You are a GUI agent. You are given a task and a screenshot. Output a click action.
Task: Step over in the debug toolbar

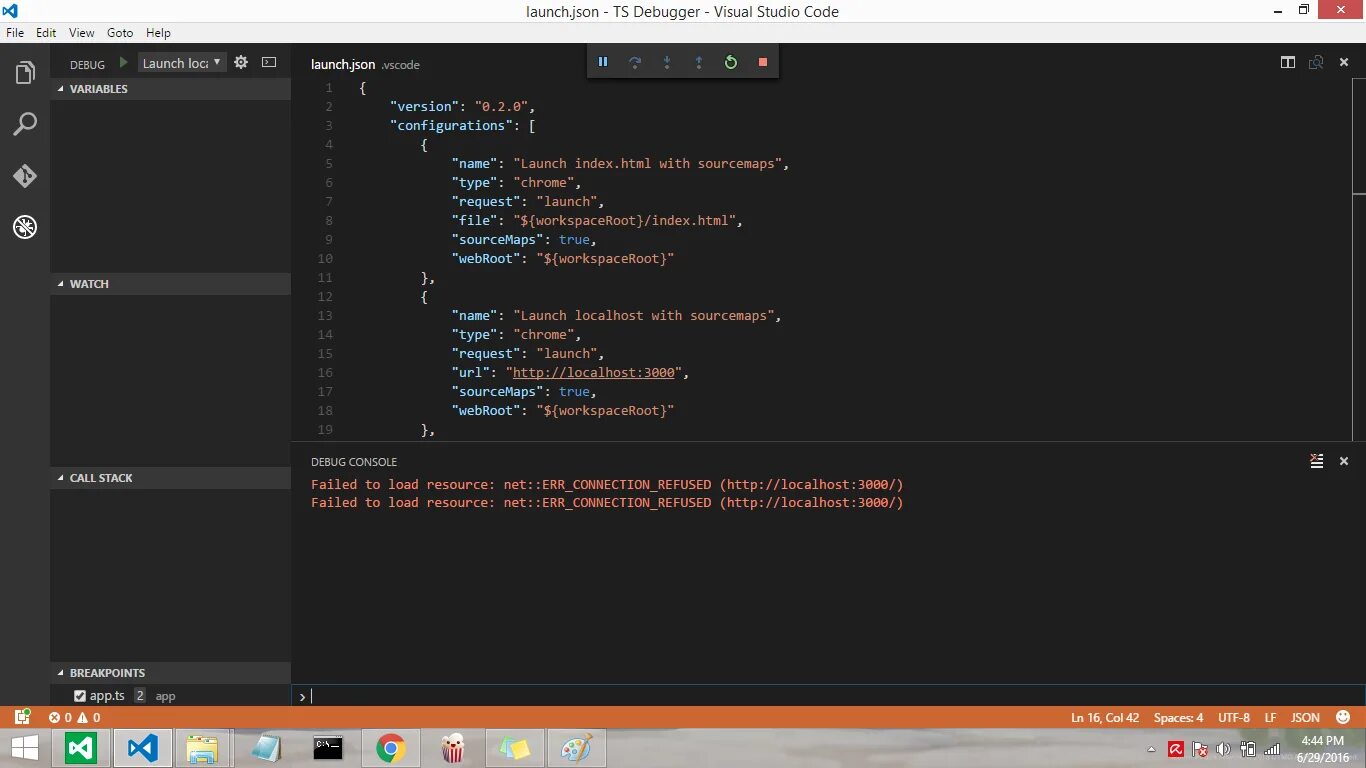tap(635, 62)
